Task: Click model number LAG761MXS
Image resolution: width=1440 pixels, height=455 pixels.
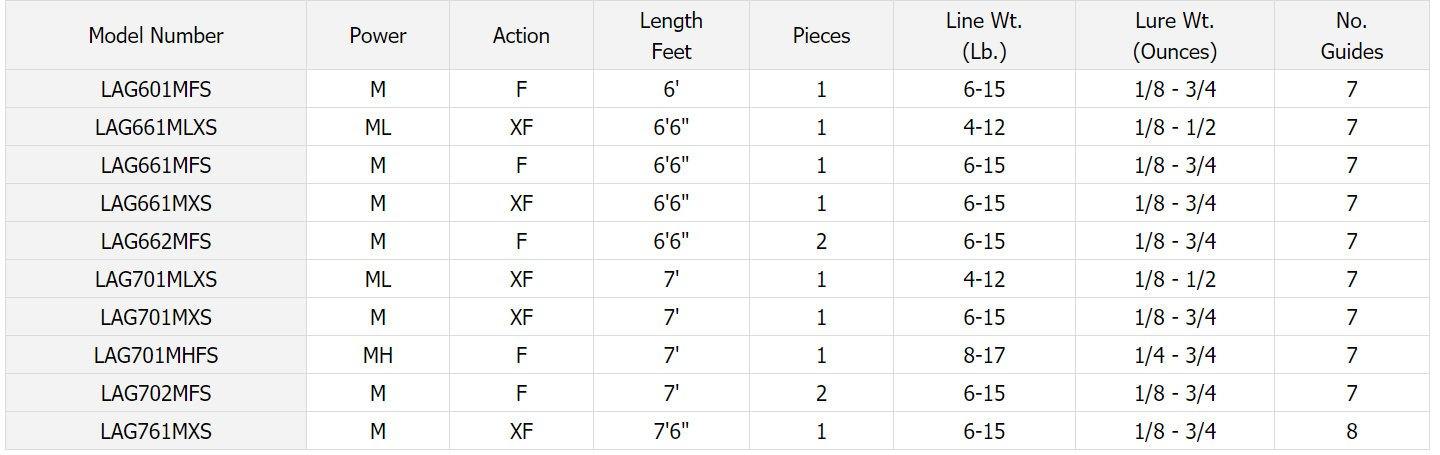Action: [x=156, y=432]
